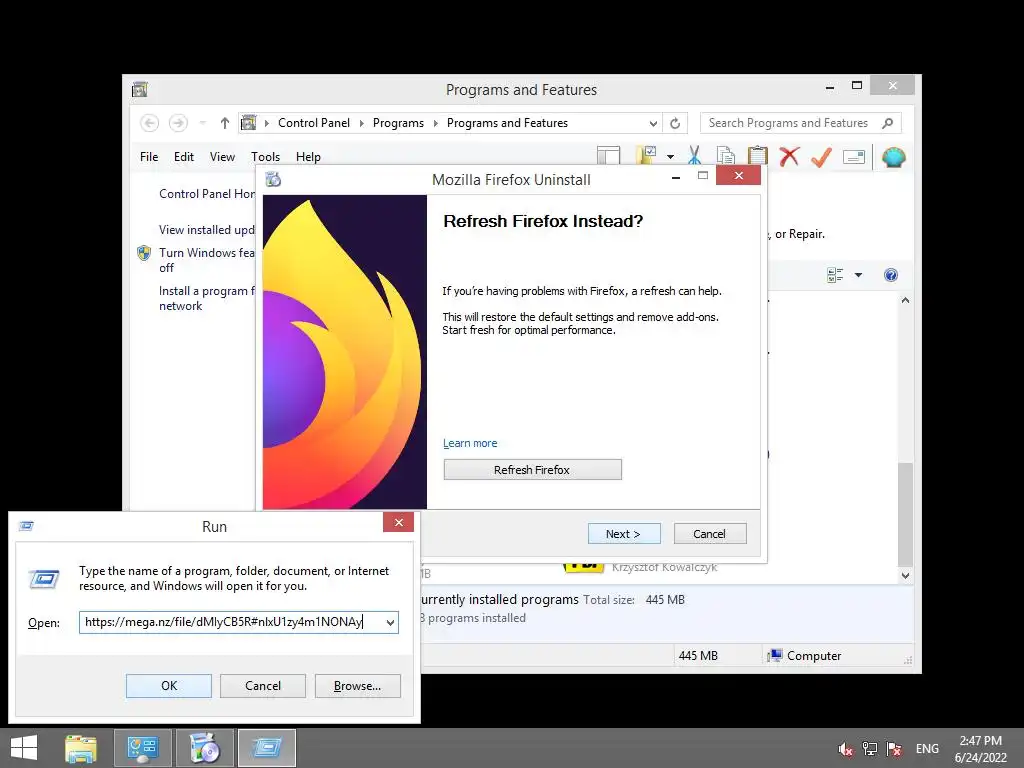Click the taskbar clock showing 2:47 PM
Image resolution: width=1024 pixels, height=768 pixels.
point(980,749)
